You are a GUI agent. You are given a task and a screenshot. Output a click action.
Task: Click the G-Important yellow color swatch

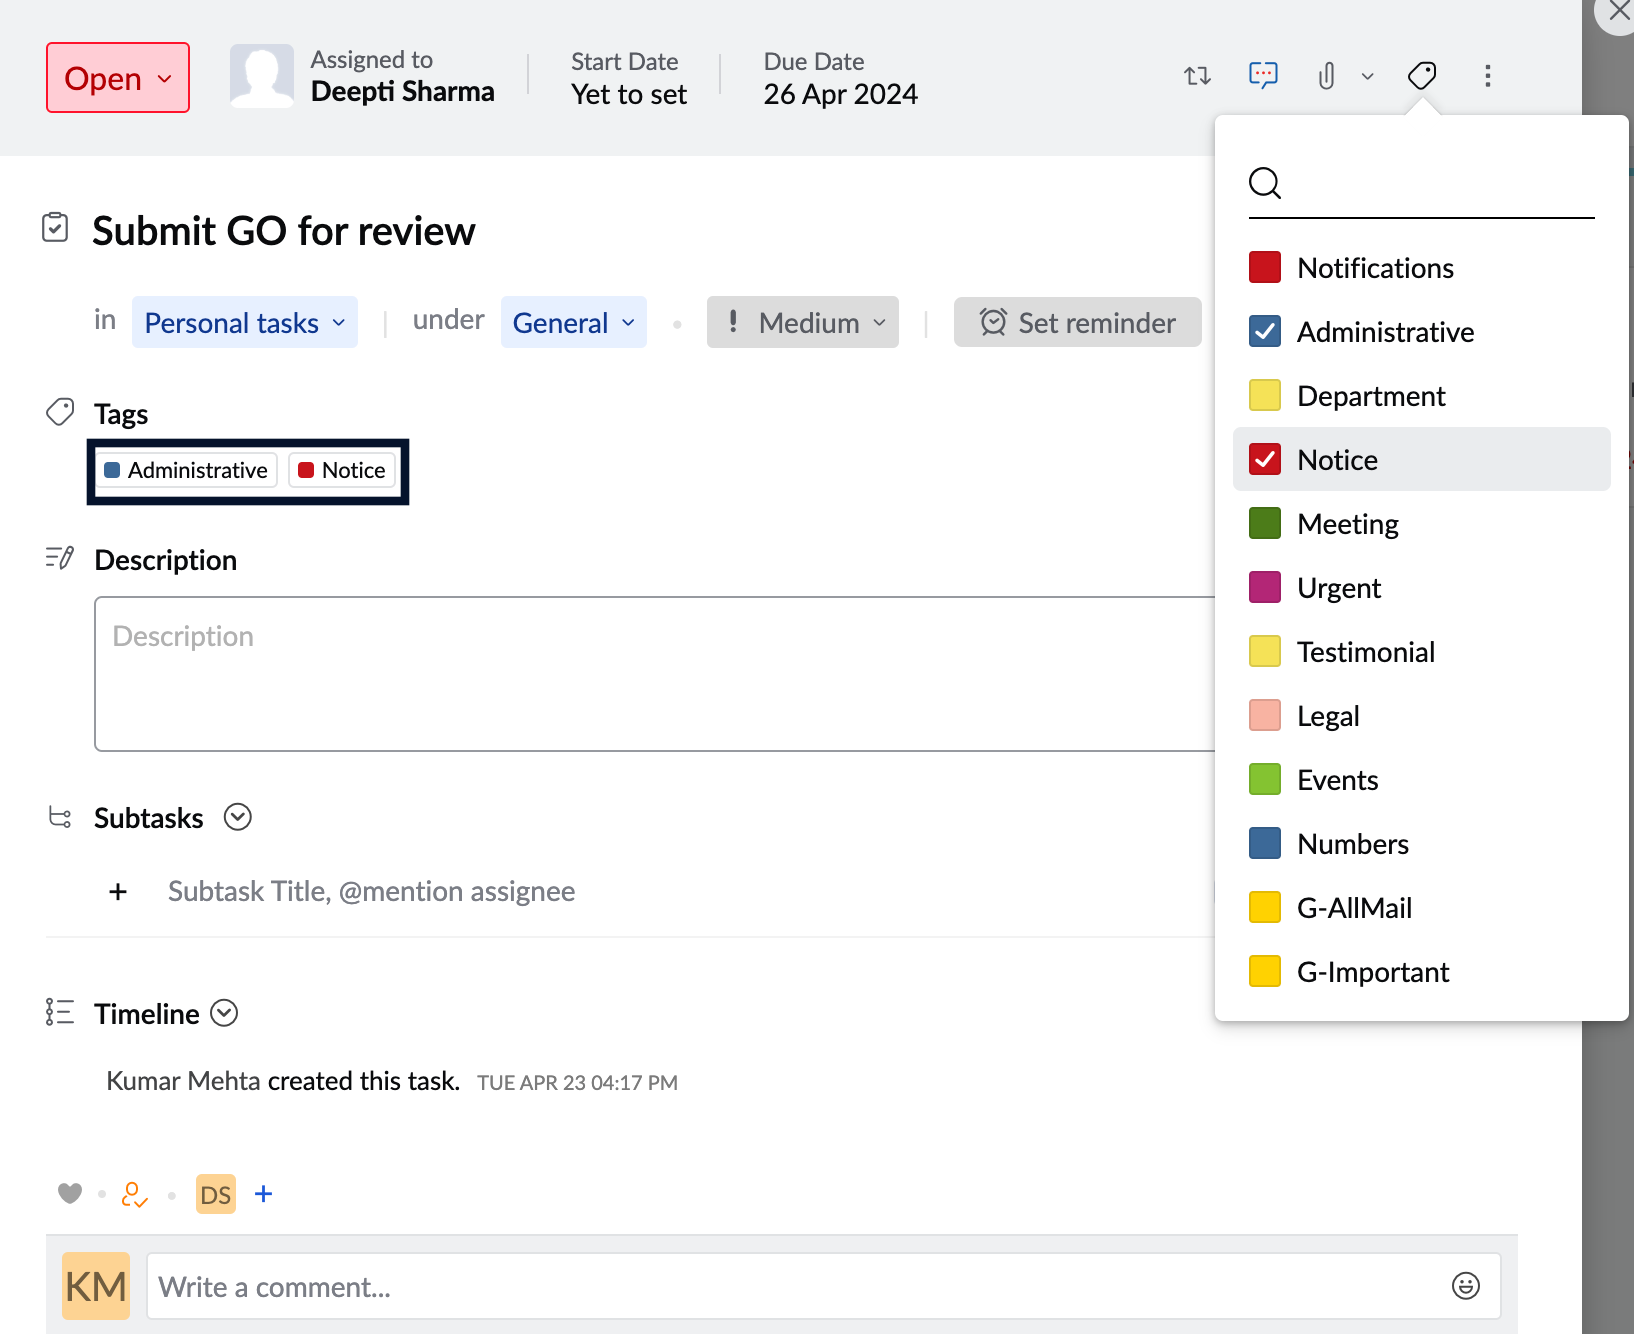coord(1265,971)
